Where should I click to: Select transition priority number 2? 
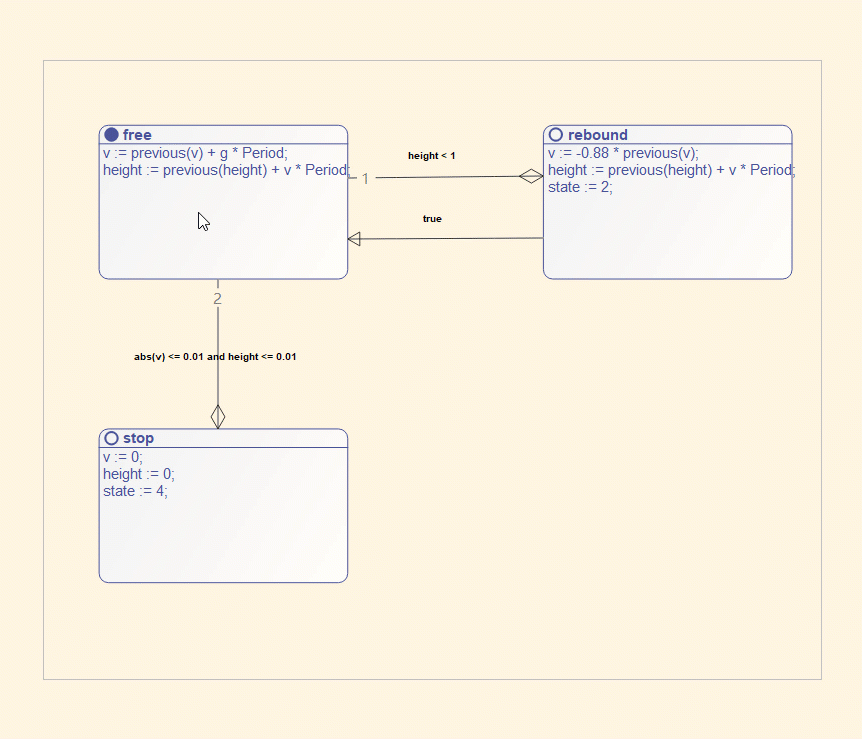coord(218,299)
